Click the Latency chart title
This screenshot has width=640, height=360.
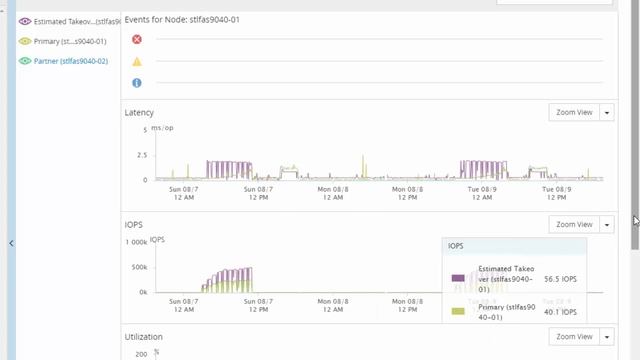(x=139, y=113)
